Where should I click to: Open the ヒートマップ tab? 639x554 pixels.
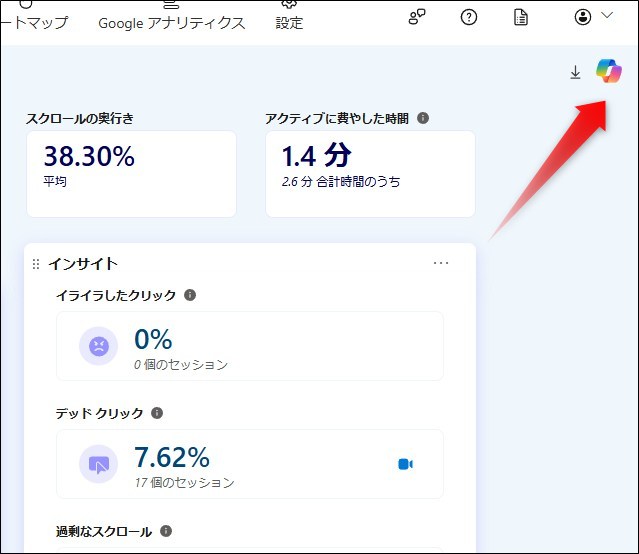pyautogui.click(x=34, y=23)
